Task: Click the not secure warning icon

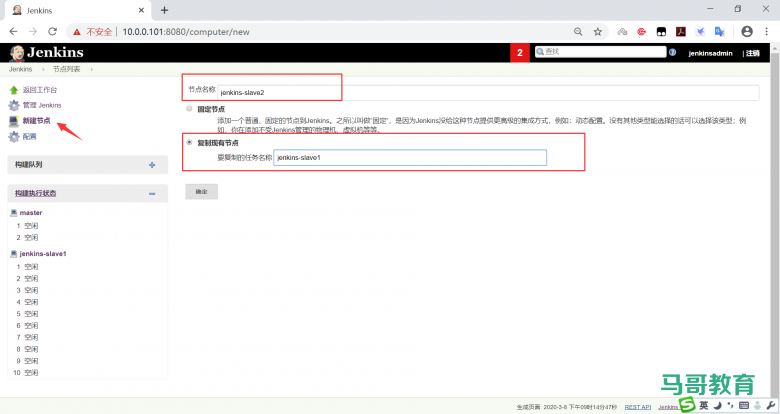Action: [x=77, y=32]
